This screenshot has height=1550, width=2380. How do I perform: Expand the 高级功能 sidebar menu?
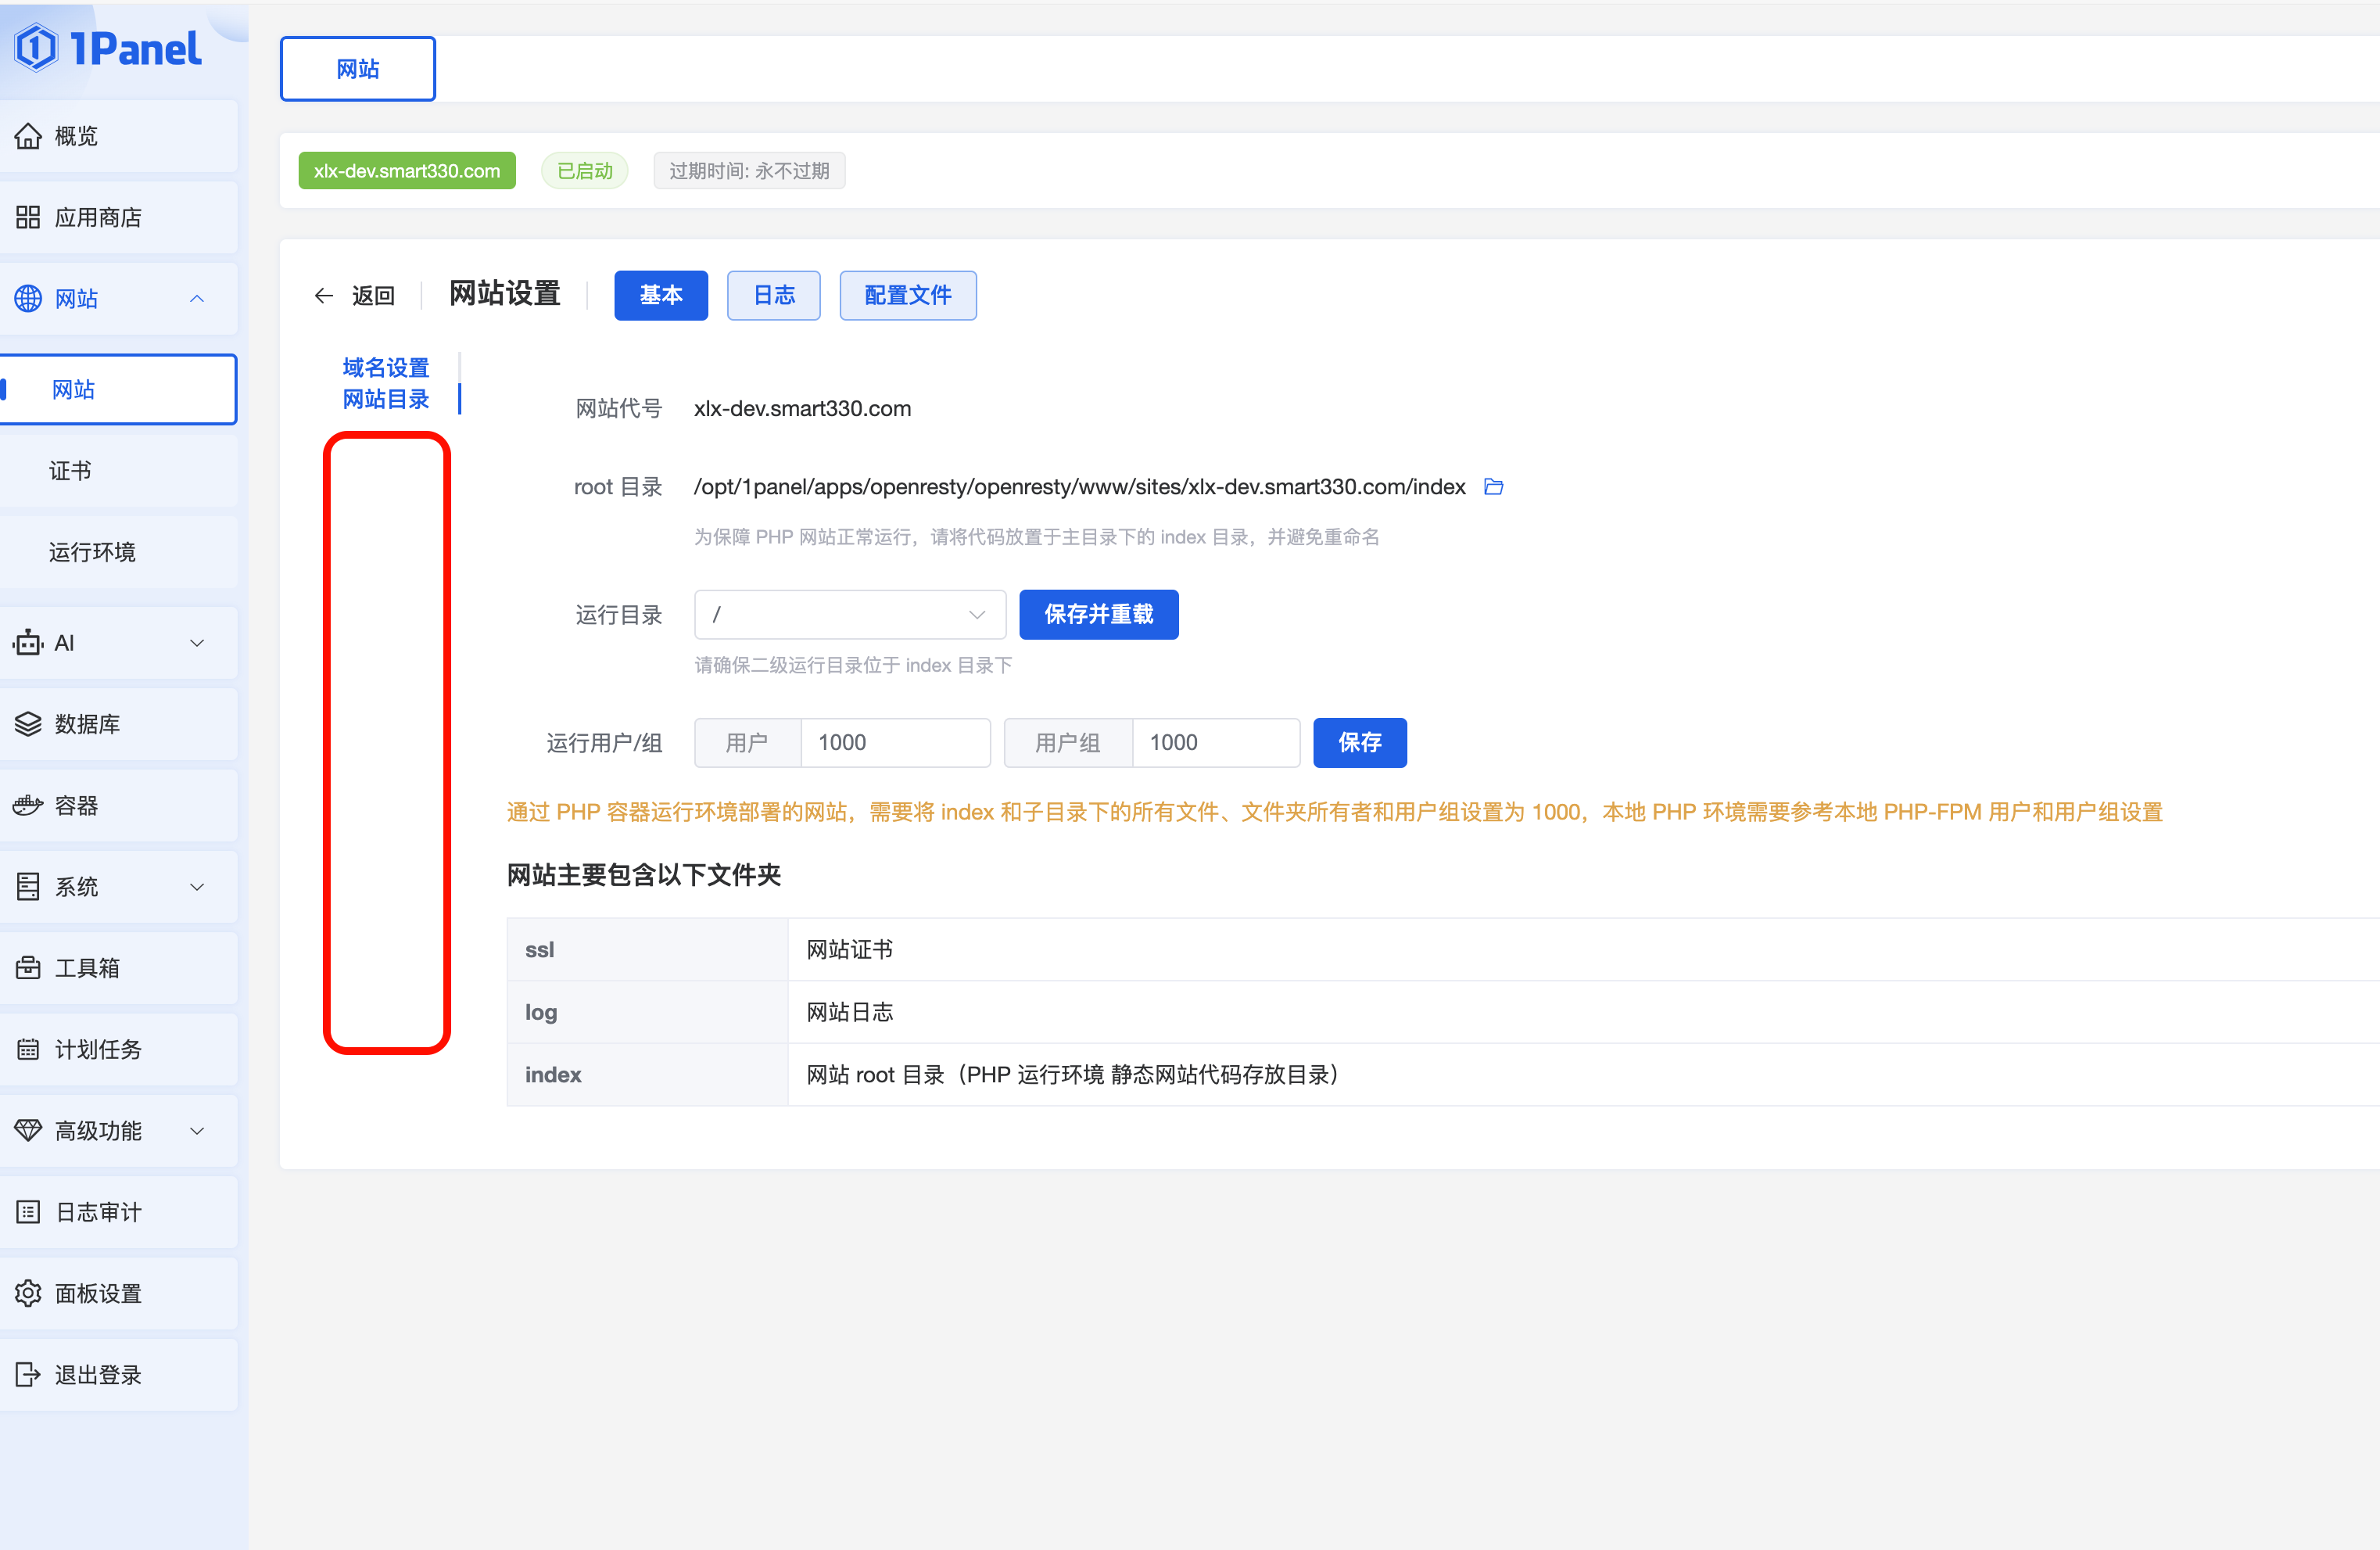click(197, 1131)
